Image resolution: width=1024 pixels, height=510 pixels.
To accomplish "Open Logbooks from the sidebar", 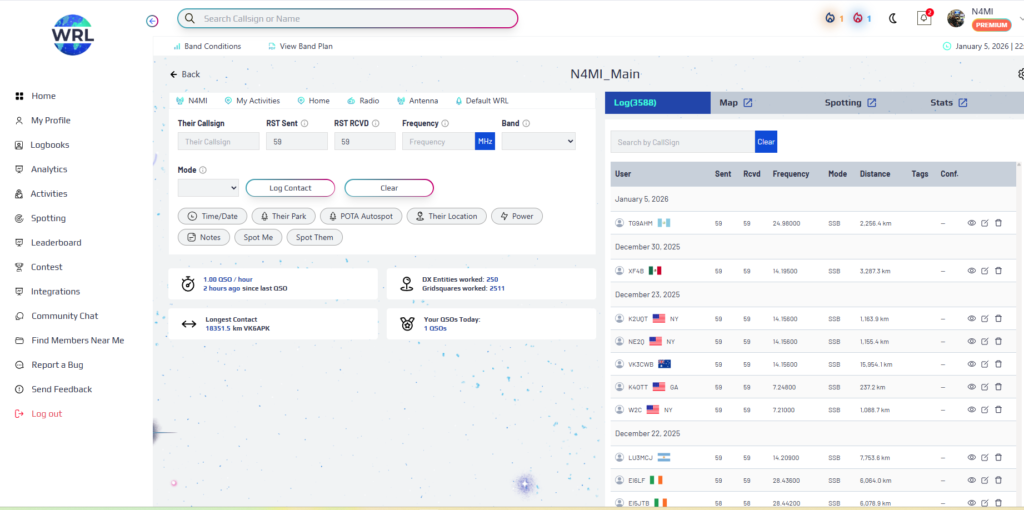I will [x=49, y=145].
